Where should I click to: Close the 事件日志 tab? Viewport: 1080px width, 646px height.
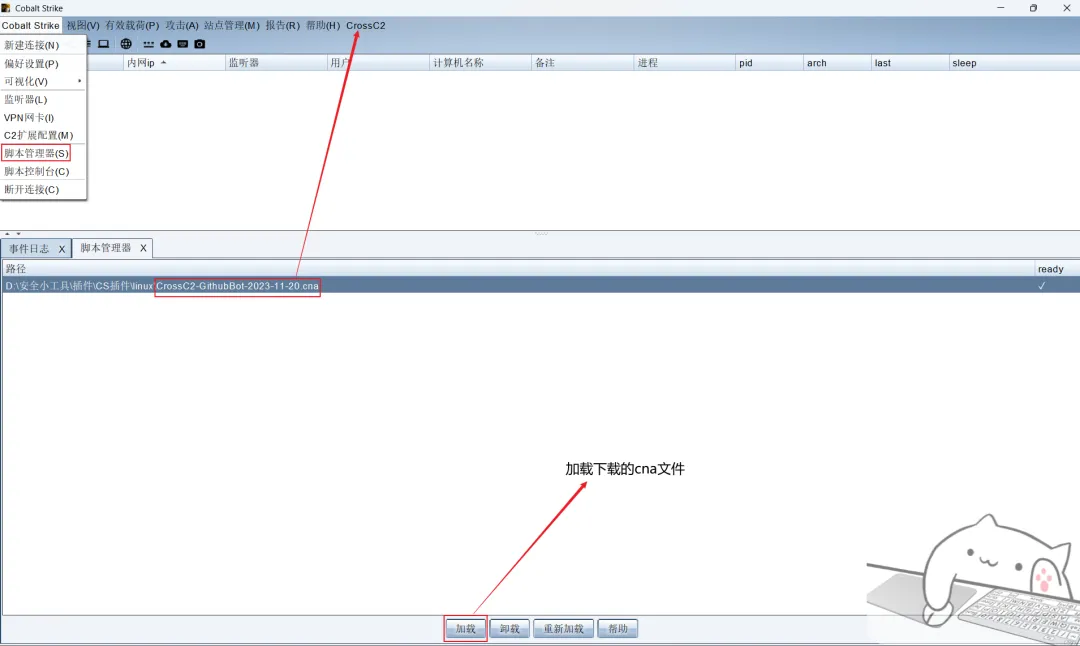coord(61,249)
